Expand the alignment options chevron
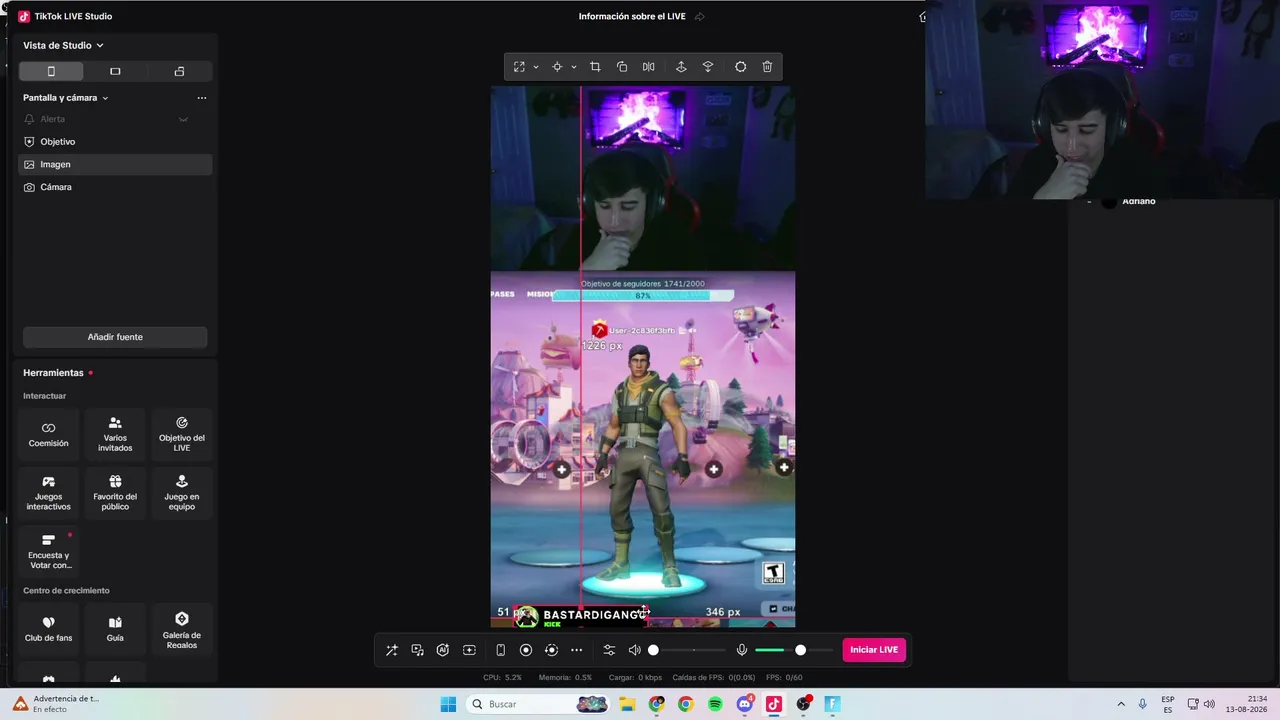The height and width of the screenshot is (720, 1280). tap(574, 67)
